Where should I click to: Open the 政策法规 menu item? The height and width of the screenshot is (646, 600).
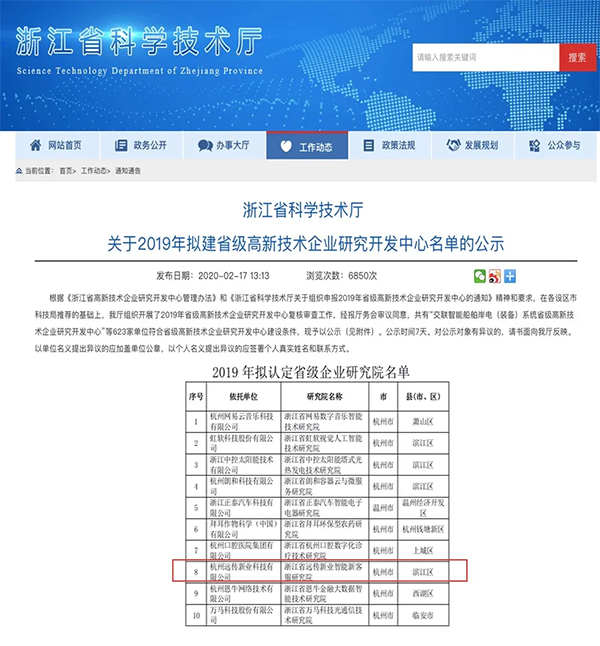398,145
